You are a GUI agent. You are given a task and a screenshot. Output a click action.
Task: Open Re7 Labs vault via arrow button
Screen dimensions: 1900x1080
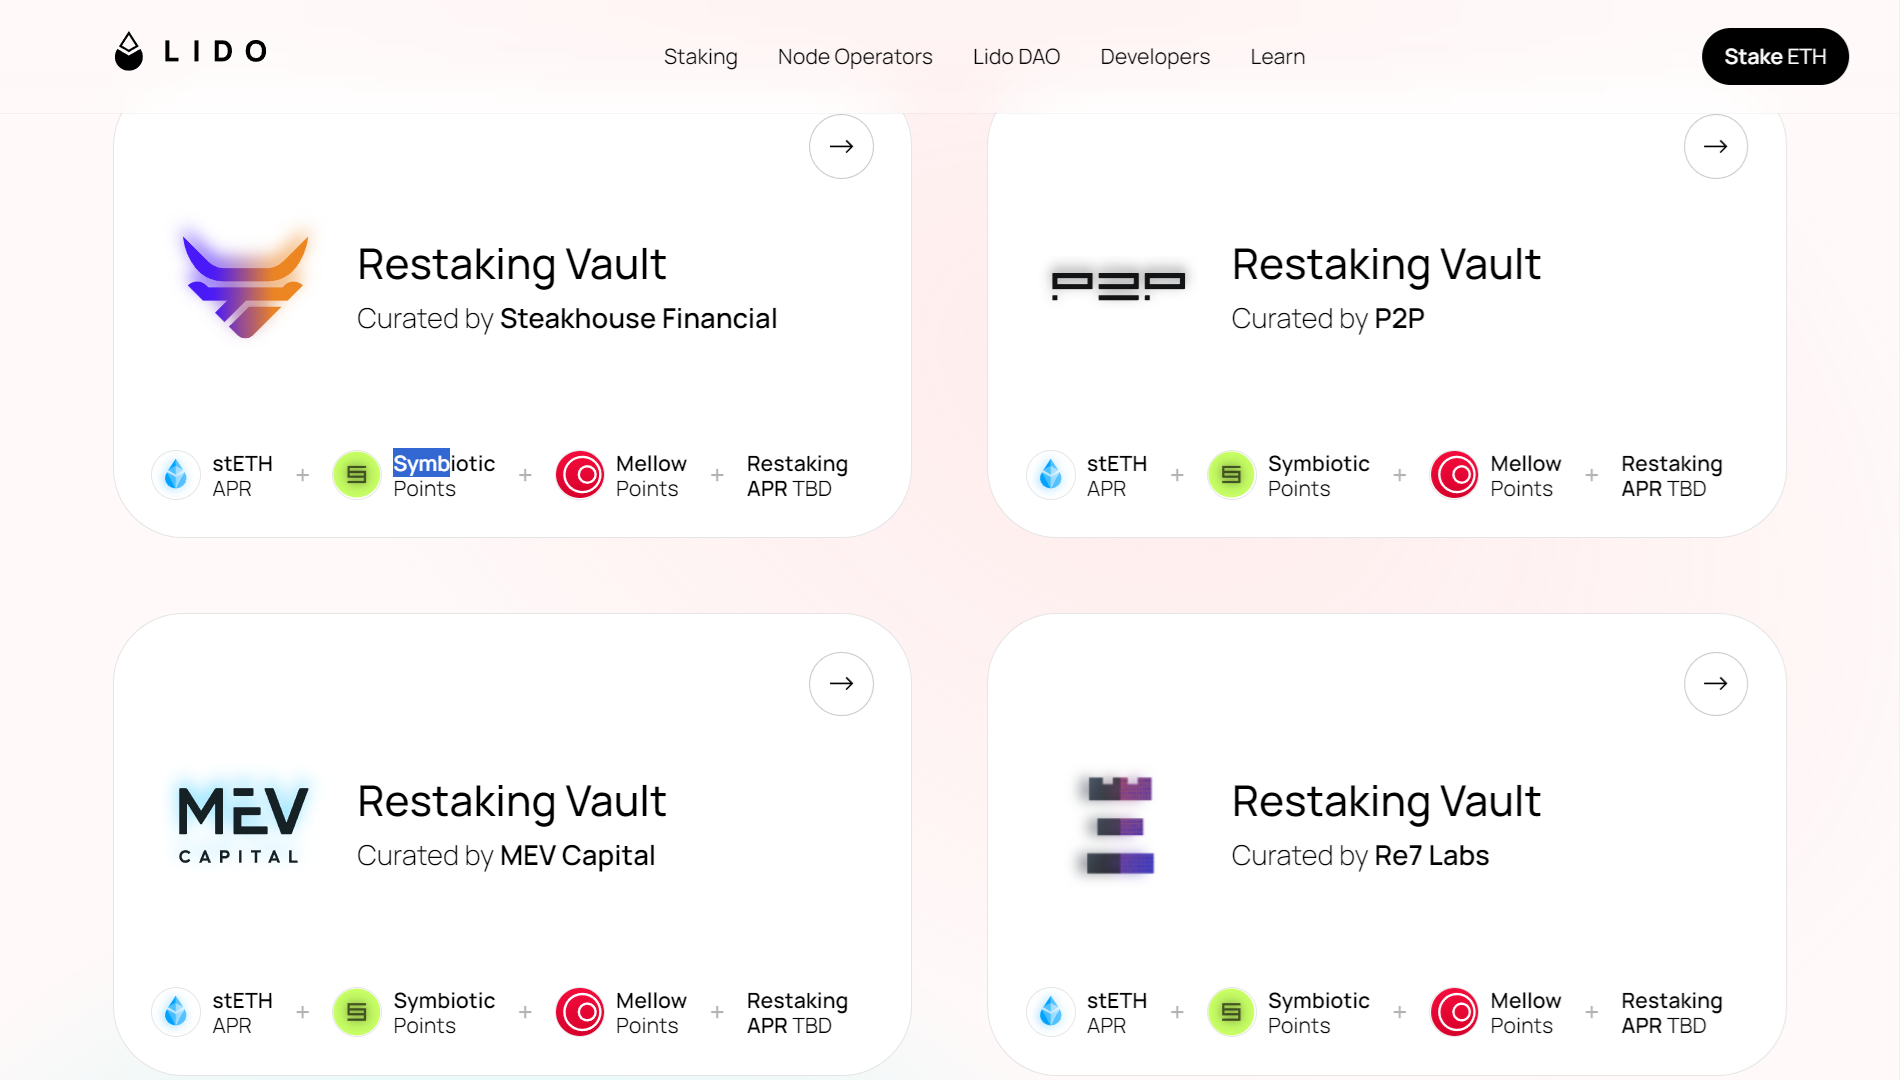[x=1716, y=684]
